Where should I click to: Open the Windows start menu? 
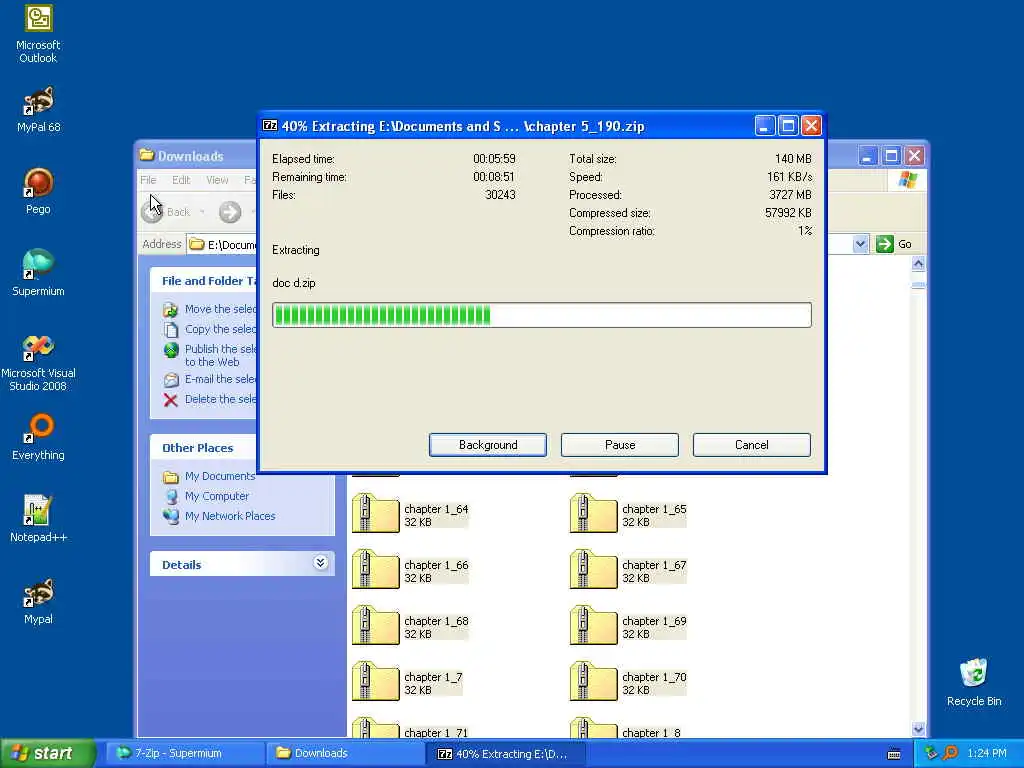(47, 753)
